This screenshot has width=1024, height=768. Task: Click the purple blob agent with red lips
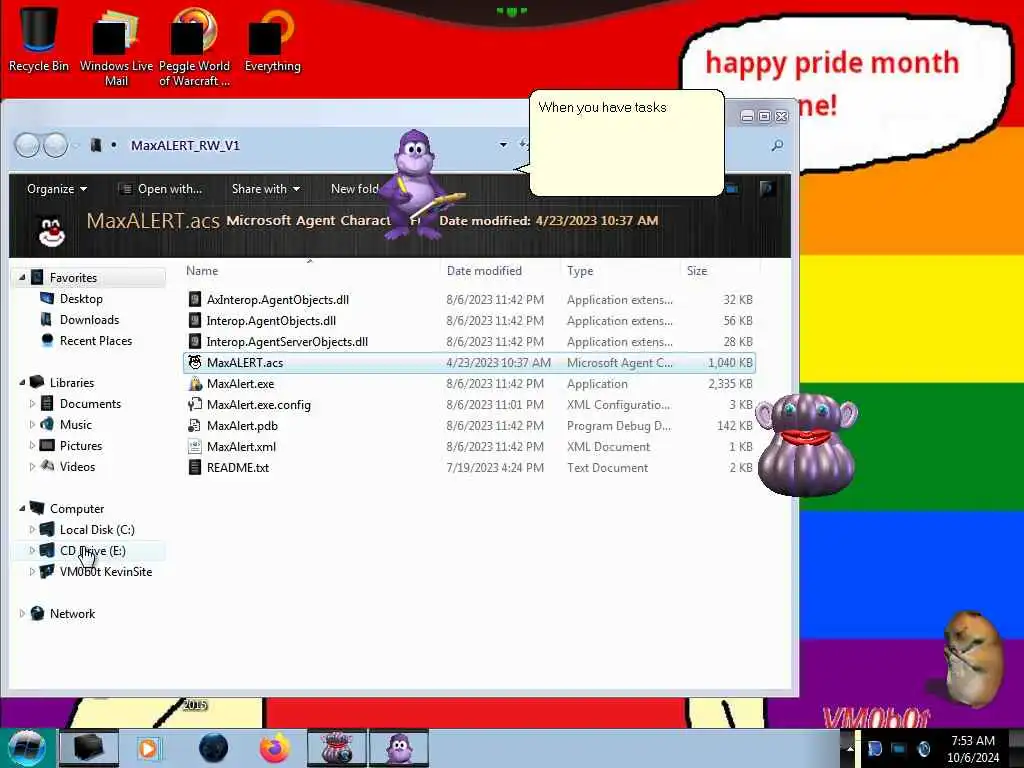(x=807, y=444)
